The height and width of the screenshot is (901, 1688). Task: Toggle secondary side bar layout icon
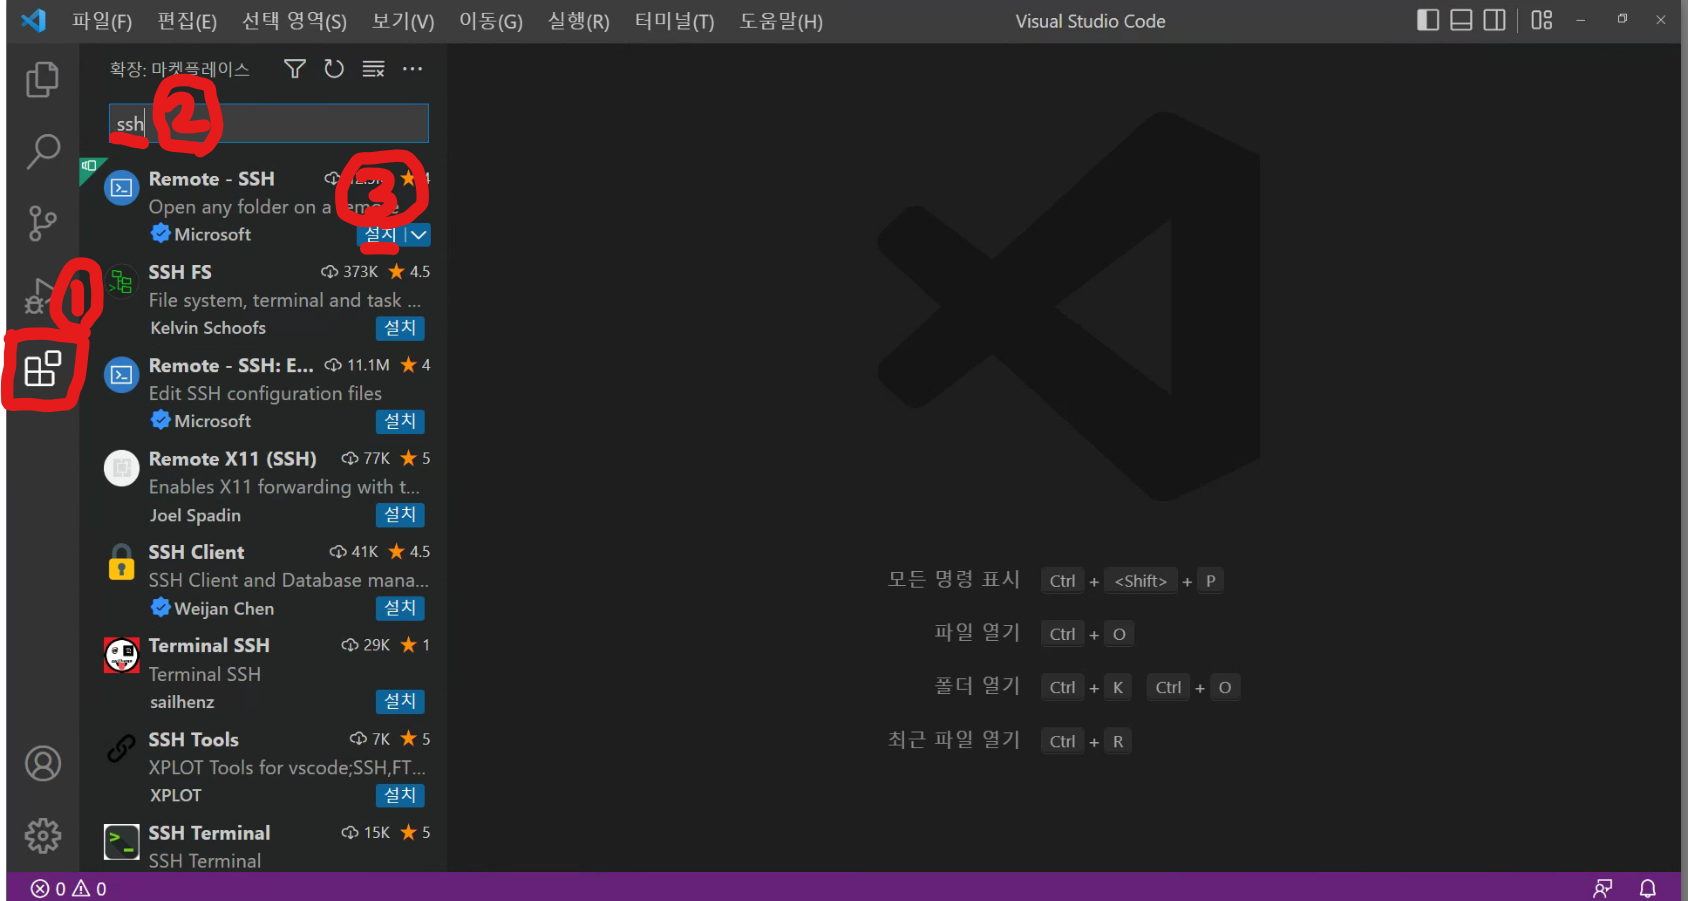point(1494,20)
